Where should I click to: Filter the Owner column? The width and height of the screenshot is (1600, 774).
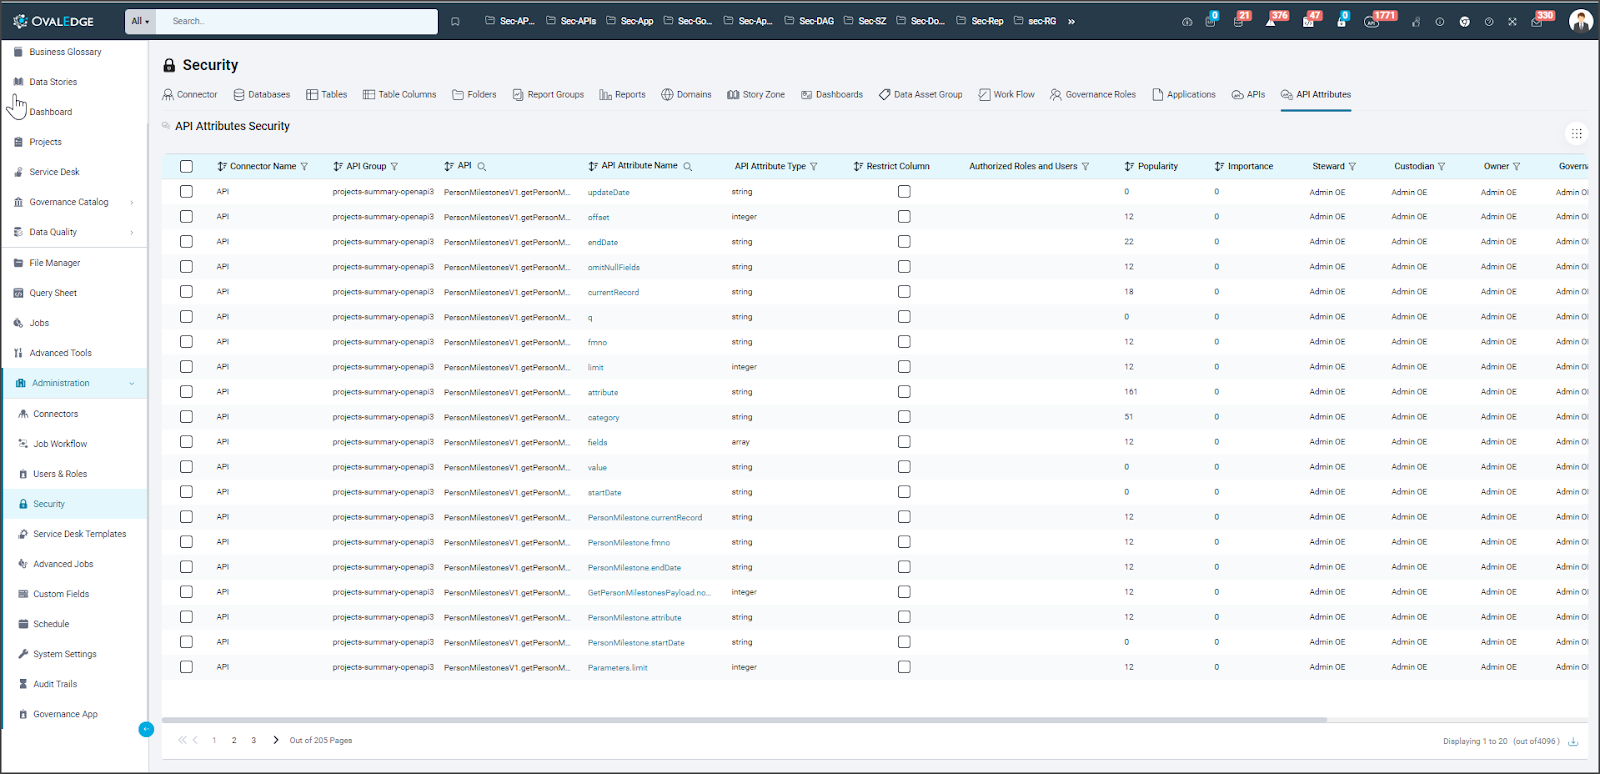[x=1516, y=167]
